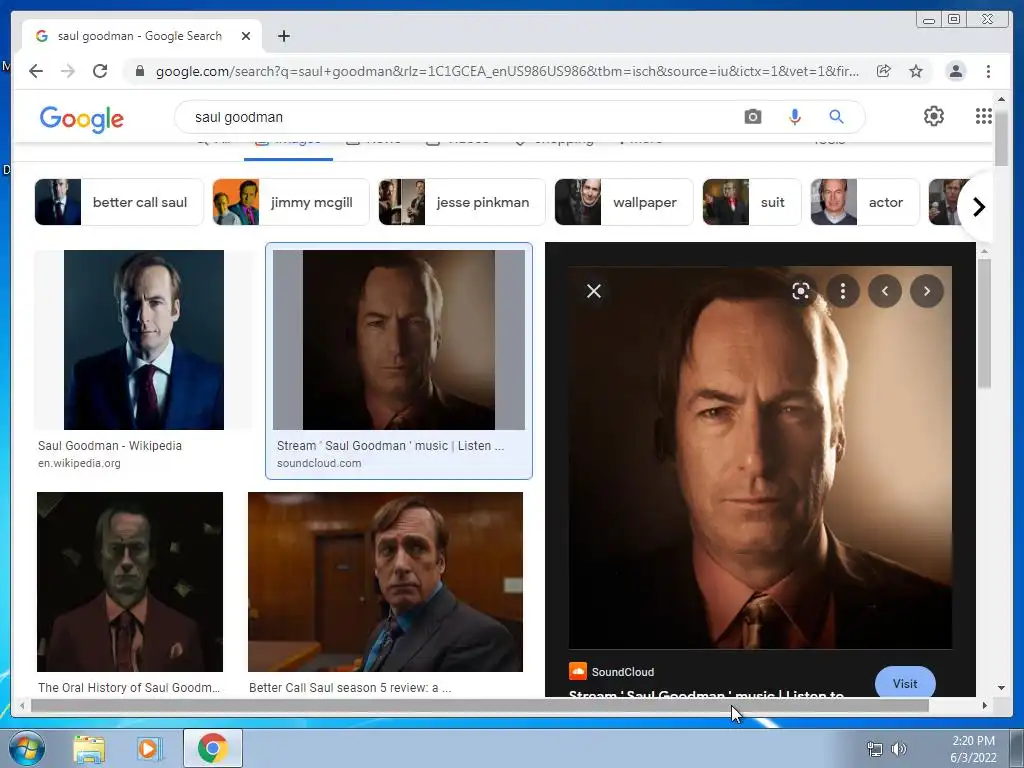The image size is (1024, 768).
Task: Bookmark this page with the star
Action: 916,71
